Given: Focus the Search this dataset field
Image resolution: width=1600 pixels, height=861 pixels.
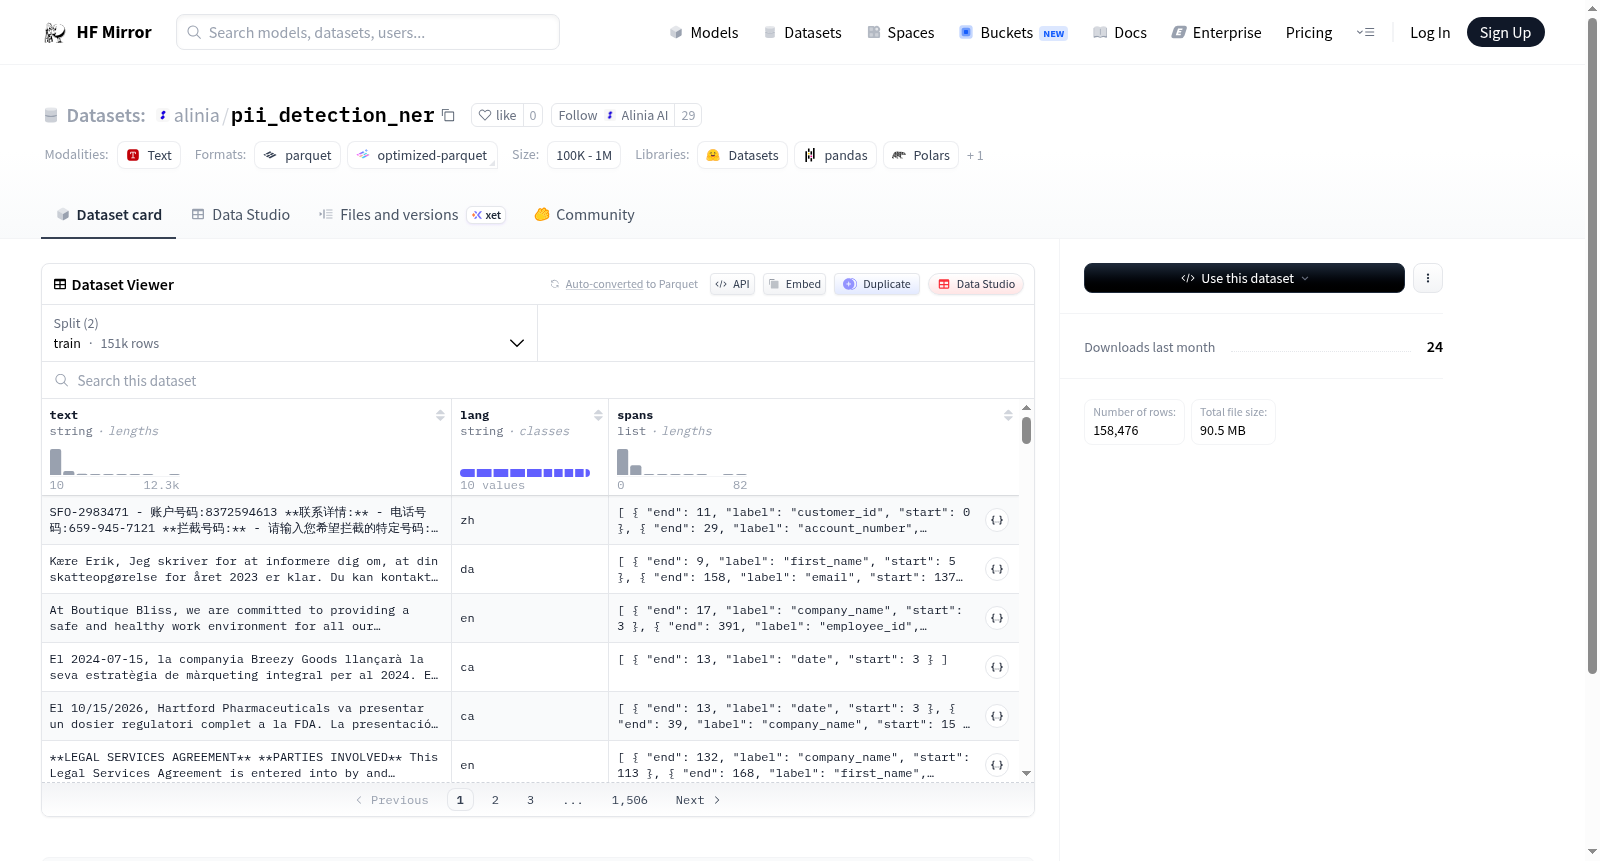Looking at the screenshot, I should [x=538, y=380].
